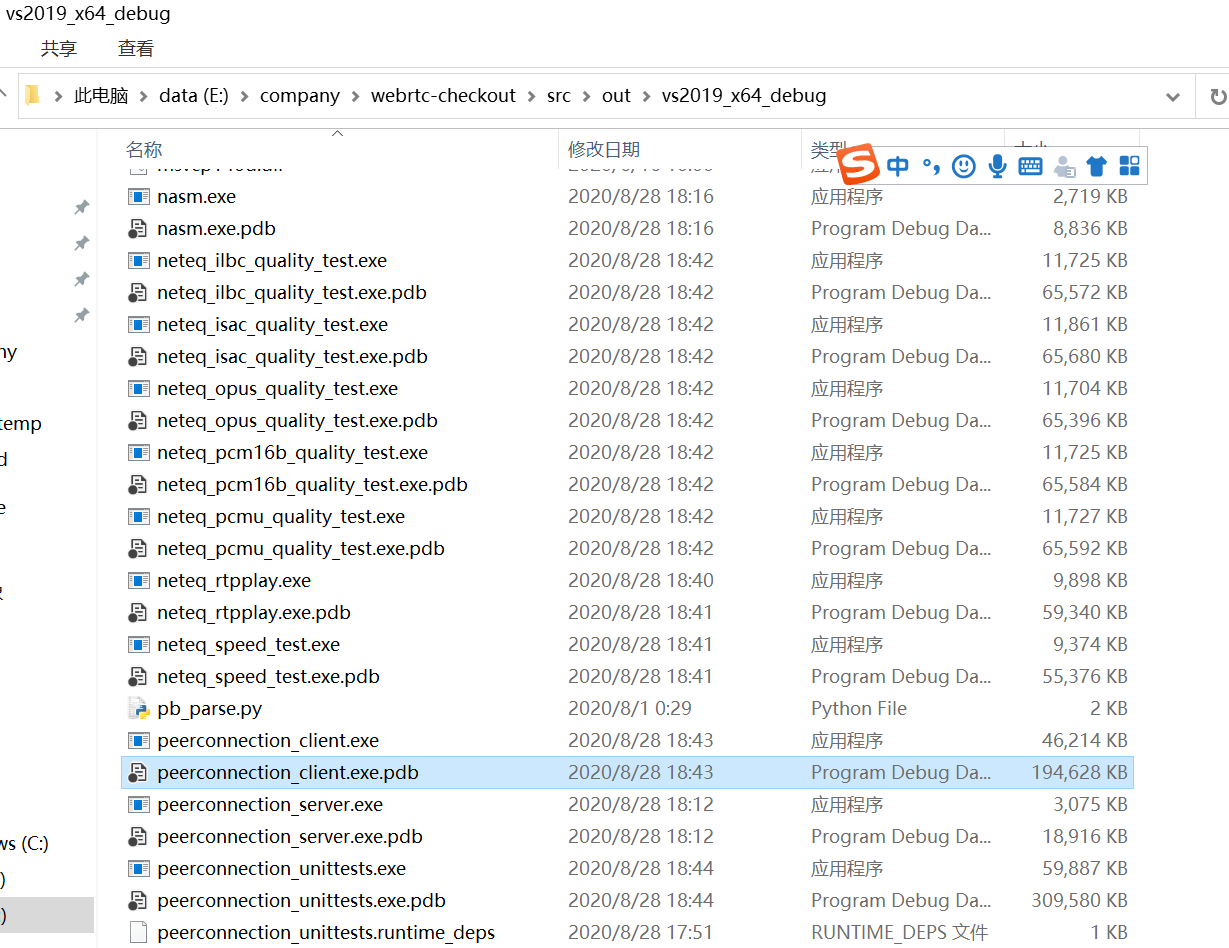Navigate to 此电脑 in breadcrumb
This screenshot has width=1229, height=948.
101,96
